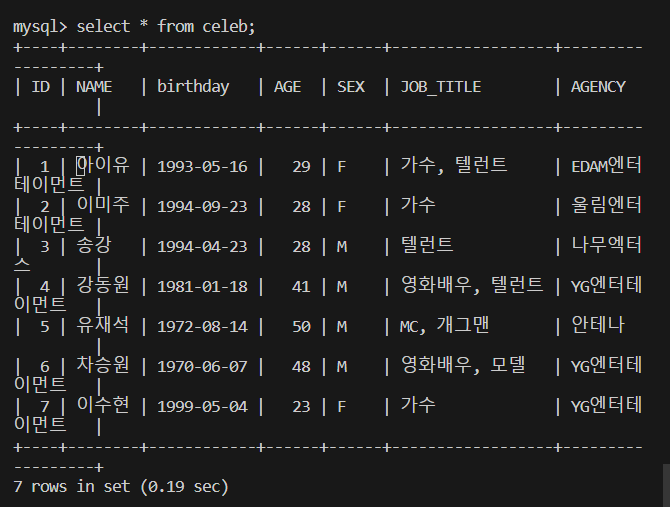670x507 pixels.
Task: Click age value 50
Action: (x=301, y=327)
